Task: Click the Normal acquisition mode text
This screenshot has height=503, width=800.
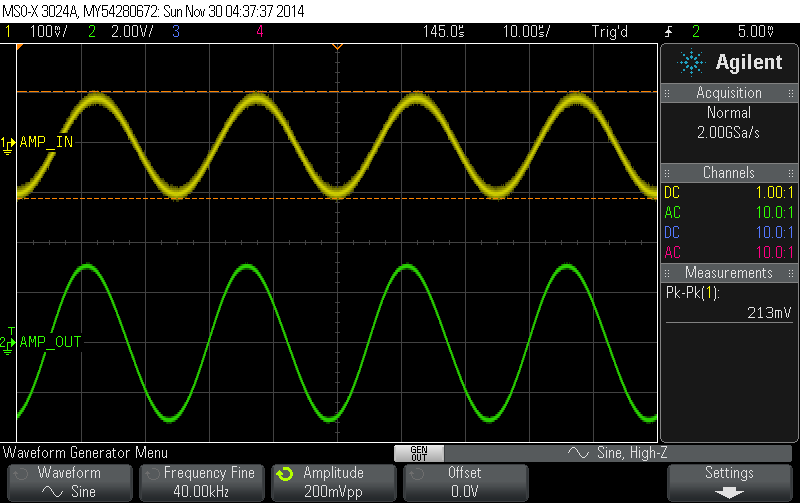Action: coord(729,113)
